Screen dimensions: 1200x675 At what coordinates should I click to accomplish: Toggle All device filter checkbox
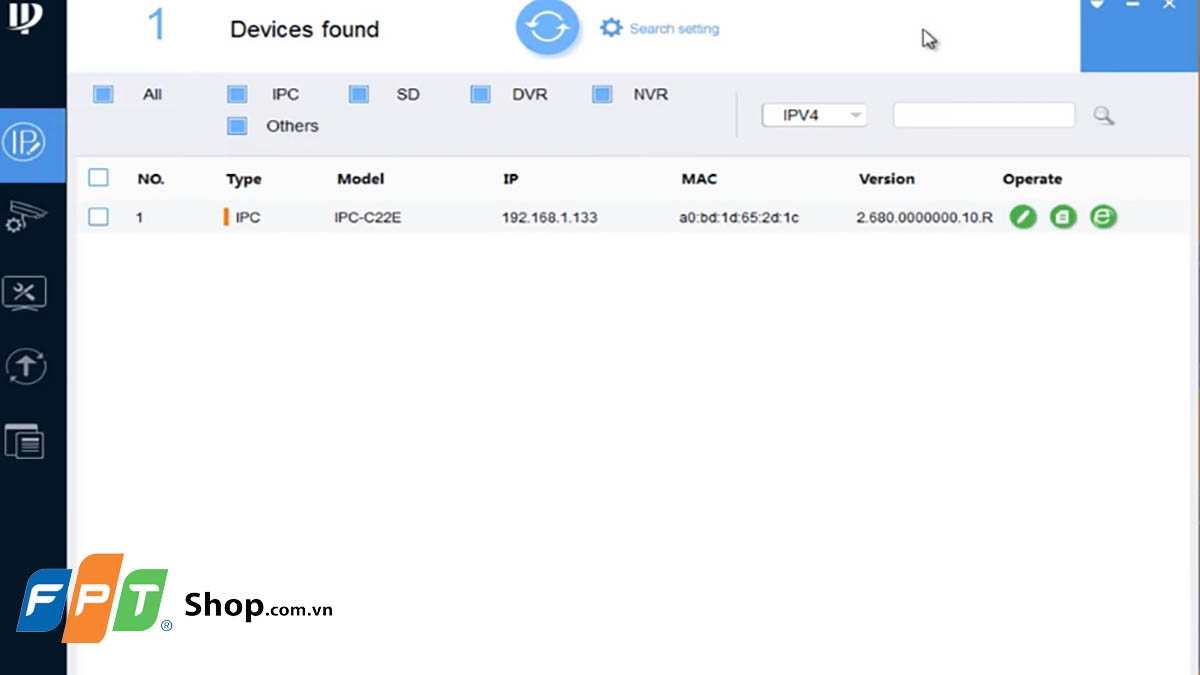[103, 95]
